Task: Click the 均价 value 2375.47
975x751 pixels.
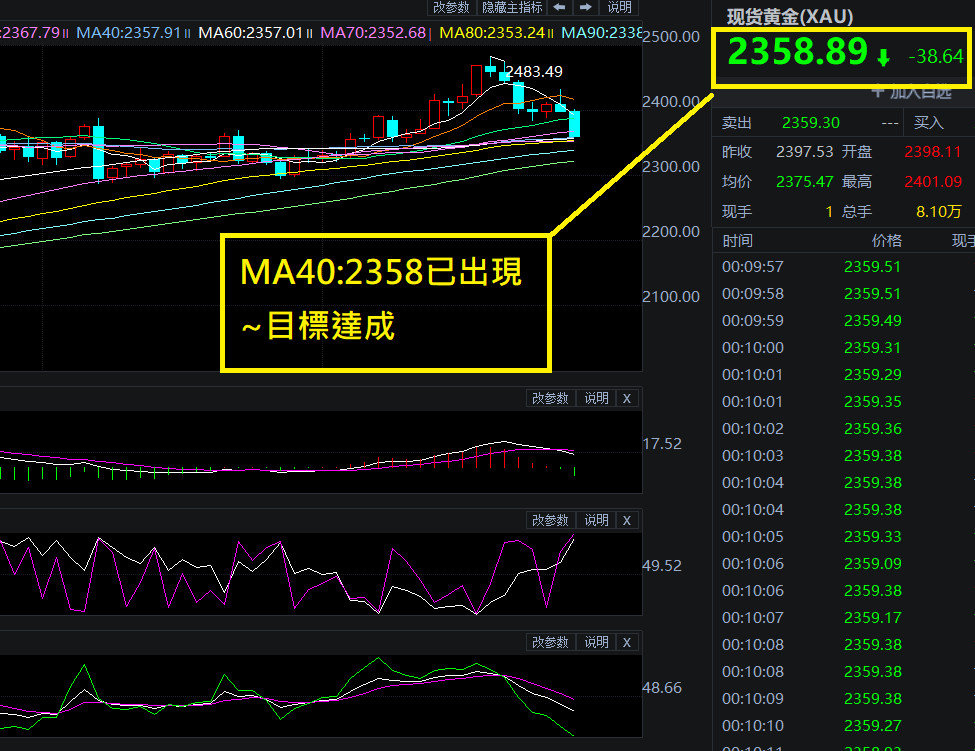Action: [x=805, y=182]
